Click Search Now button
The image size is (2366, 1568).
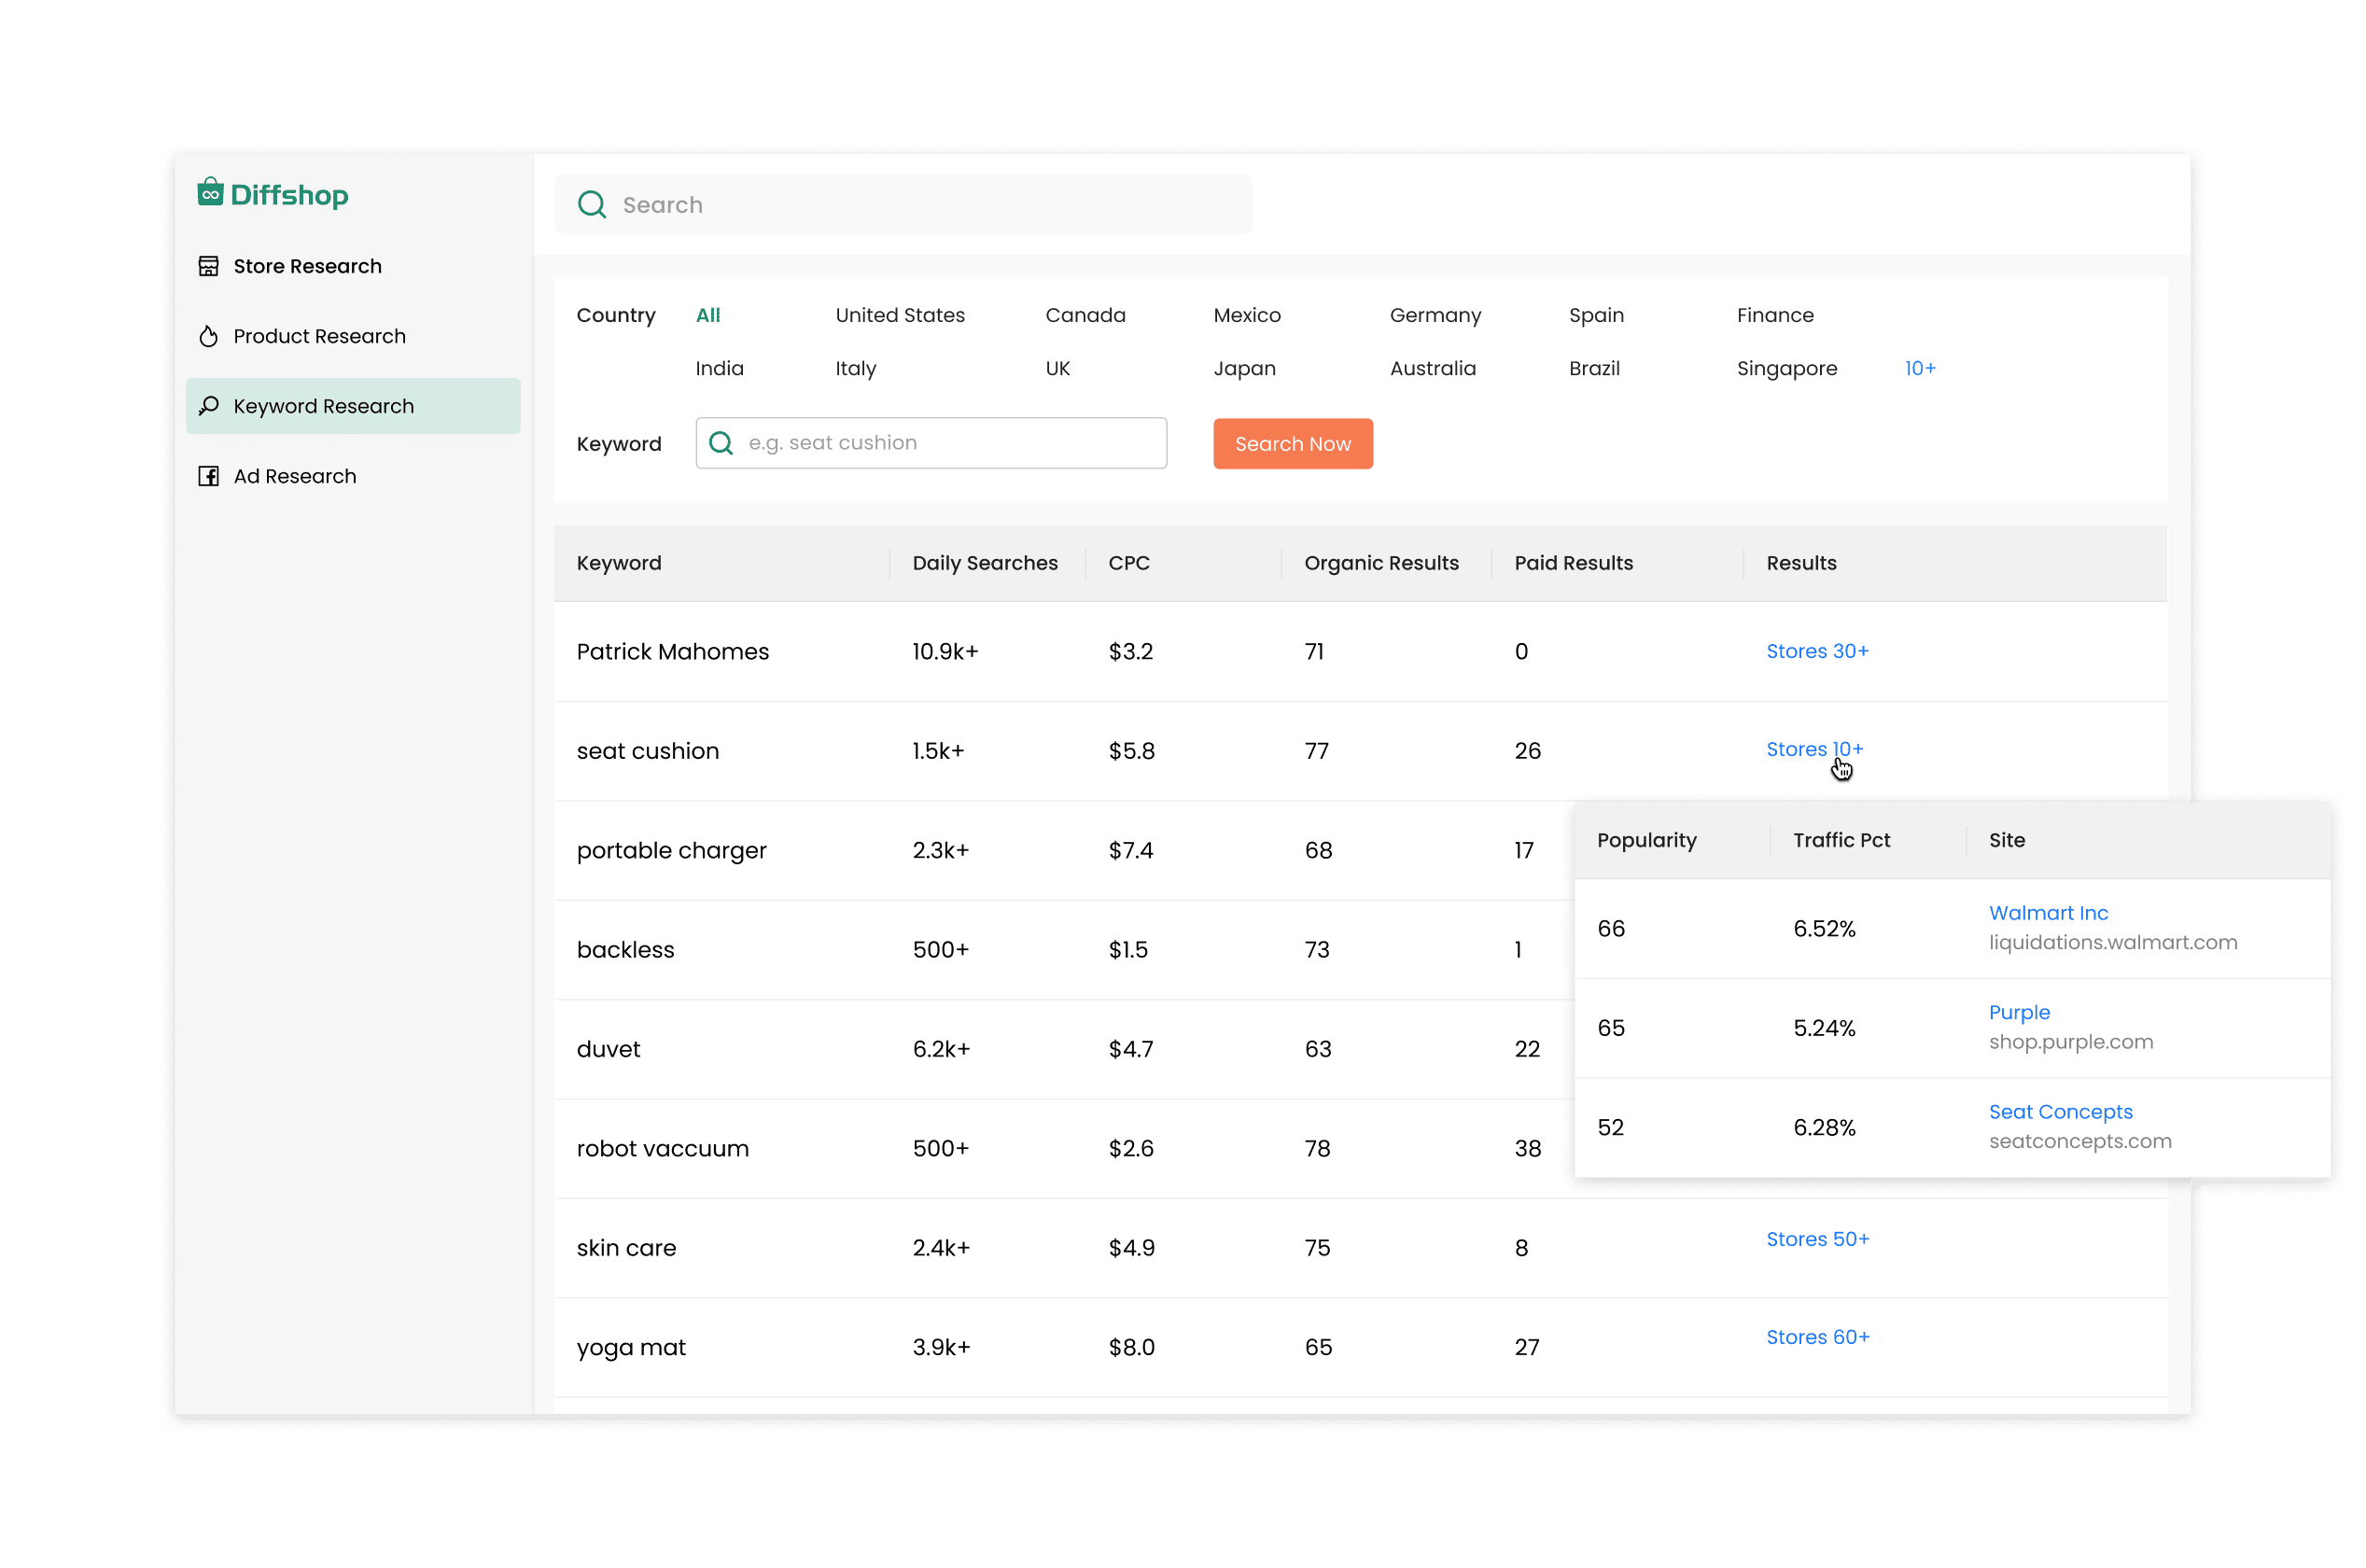click(x=1294, y=442)
